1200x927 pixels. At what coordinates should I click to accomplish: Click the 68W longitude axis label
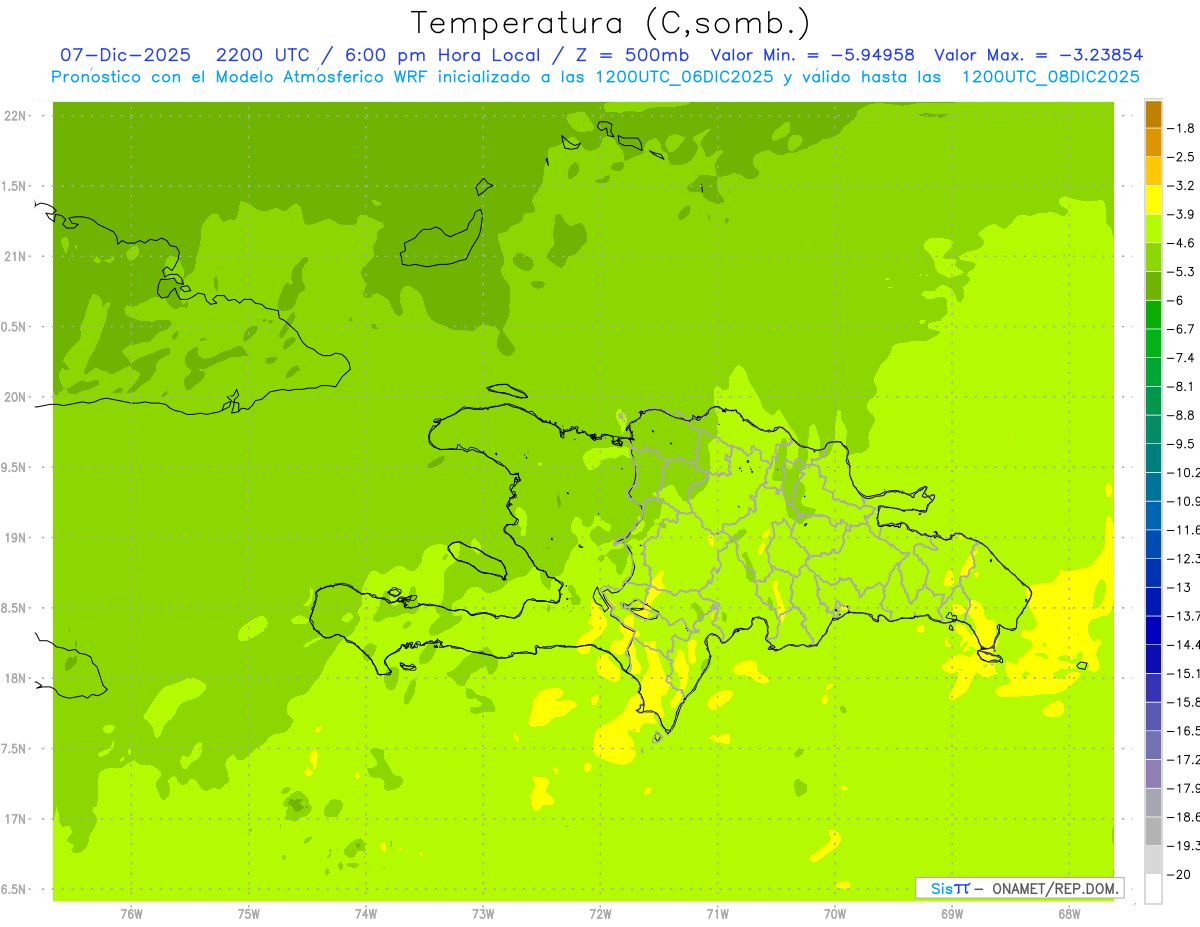click(1068, 914)
